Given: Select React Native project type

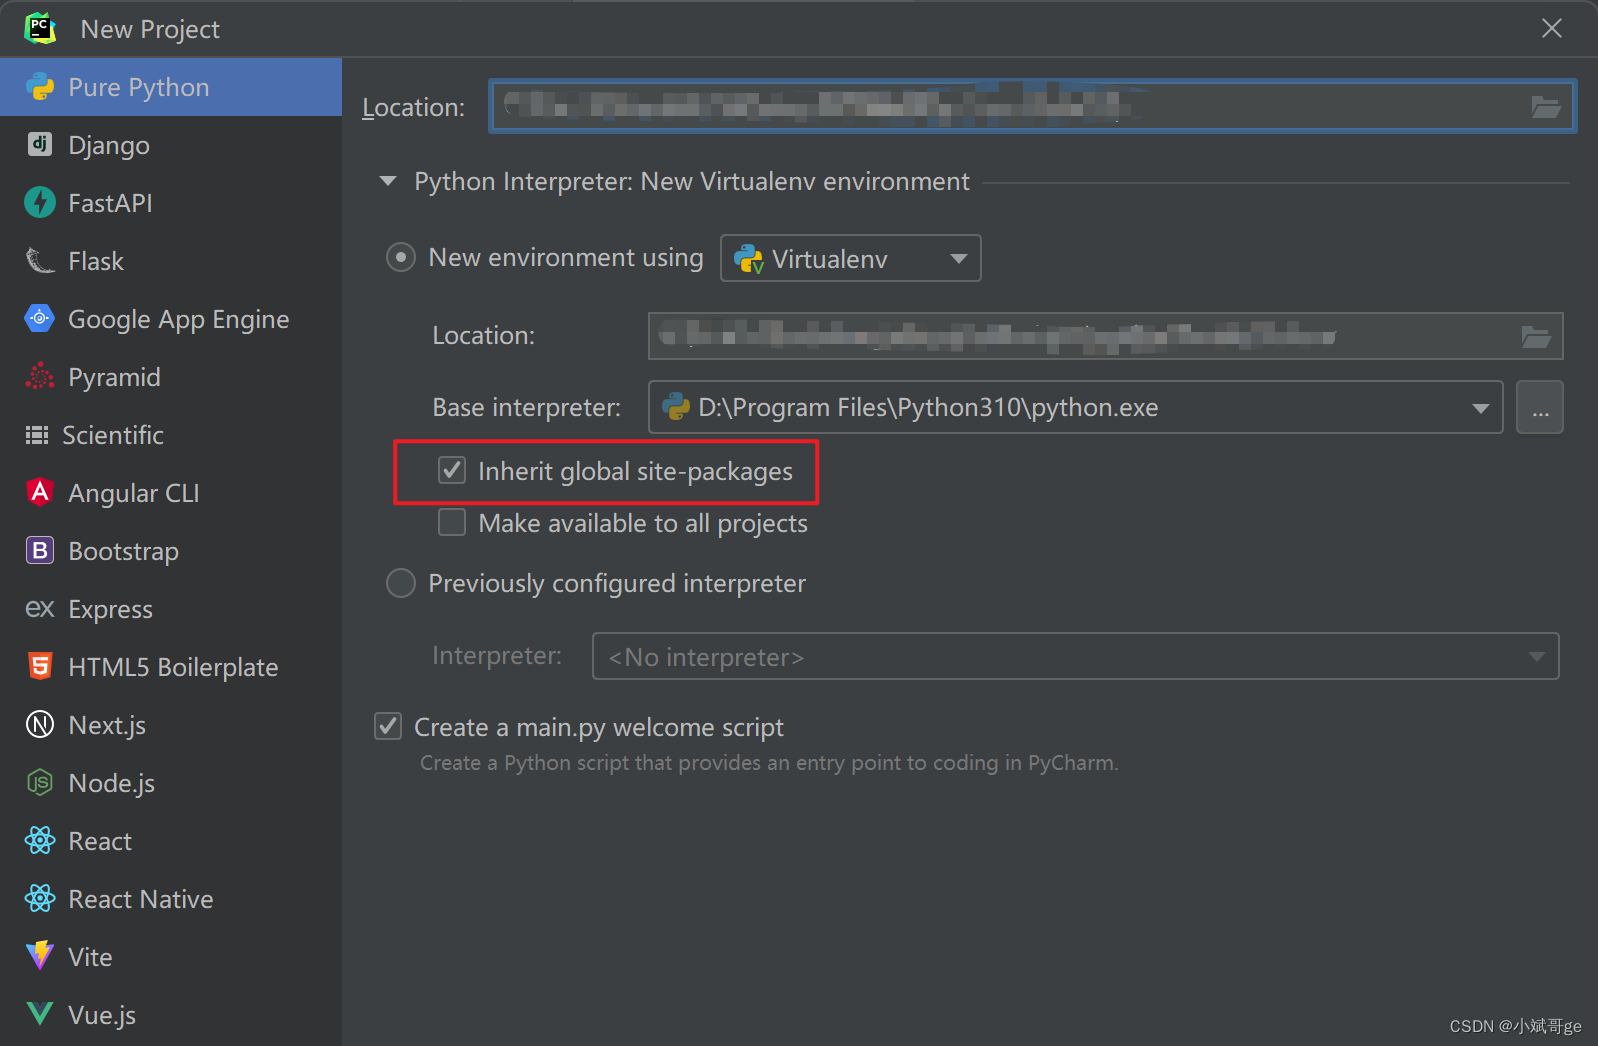Looking at the screenshot, I should pyautogui.click(x=171, y=899).
